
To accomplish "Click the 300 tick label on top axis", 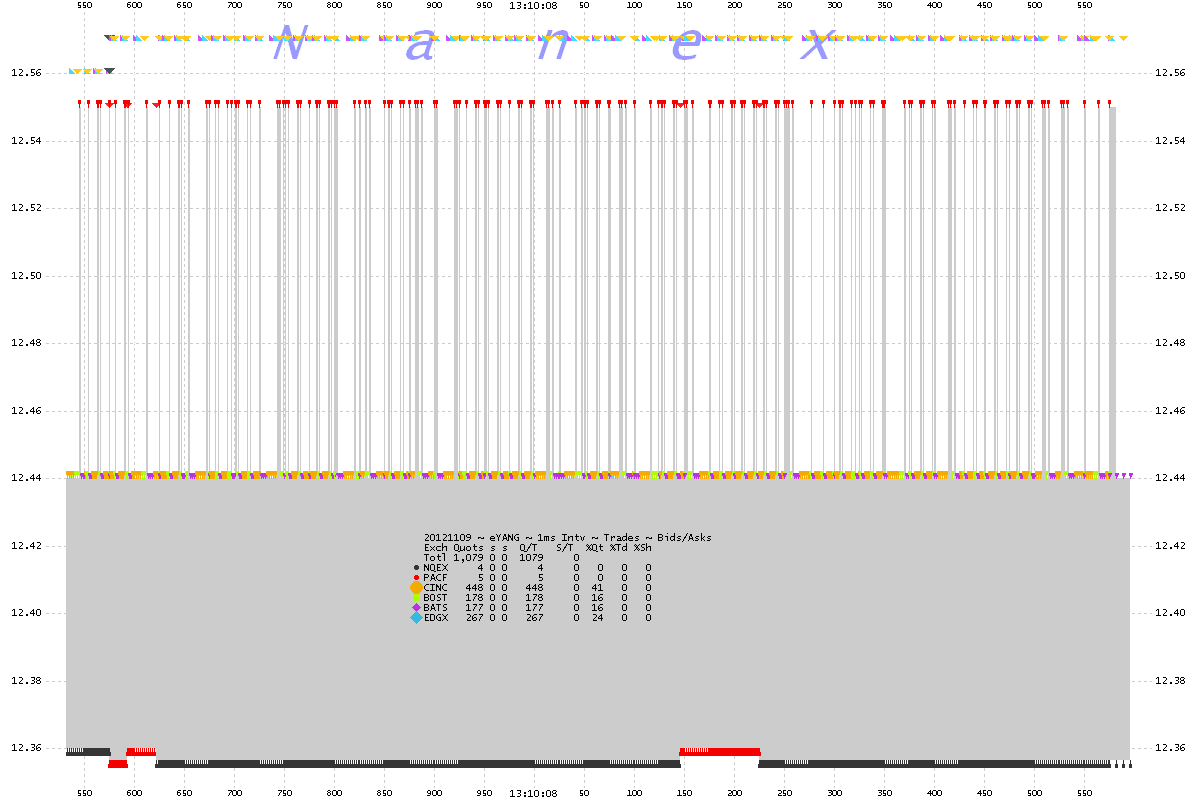I will coord(834,5).
